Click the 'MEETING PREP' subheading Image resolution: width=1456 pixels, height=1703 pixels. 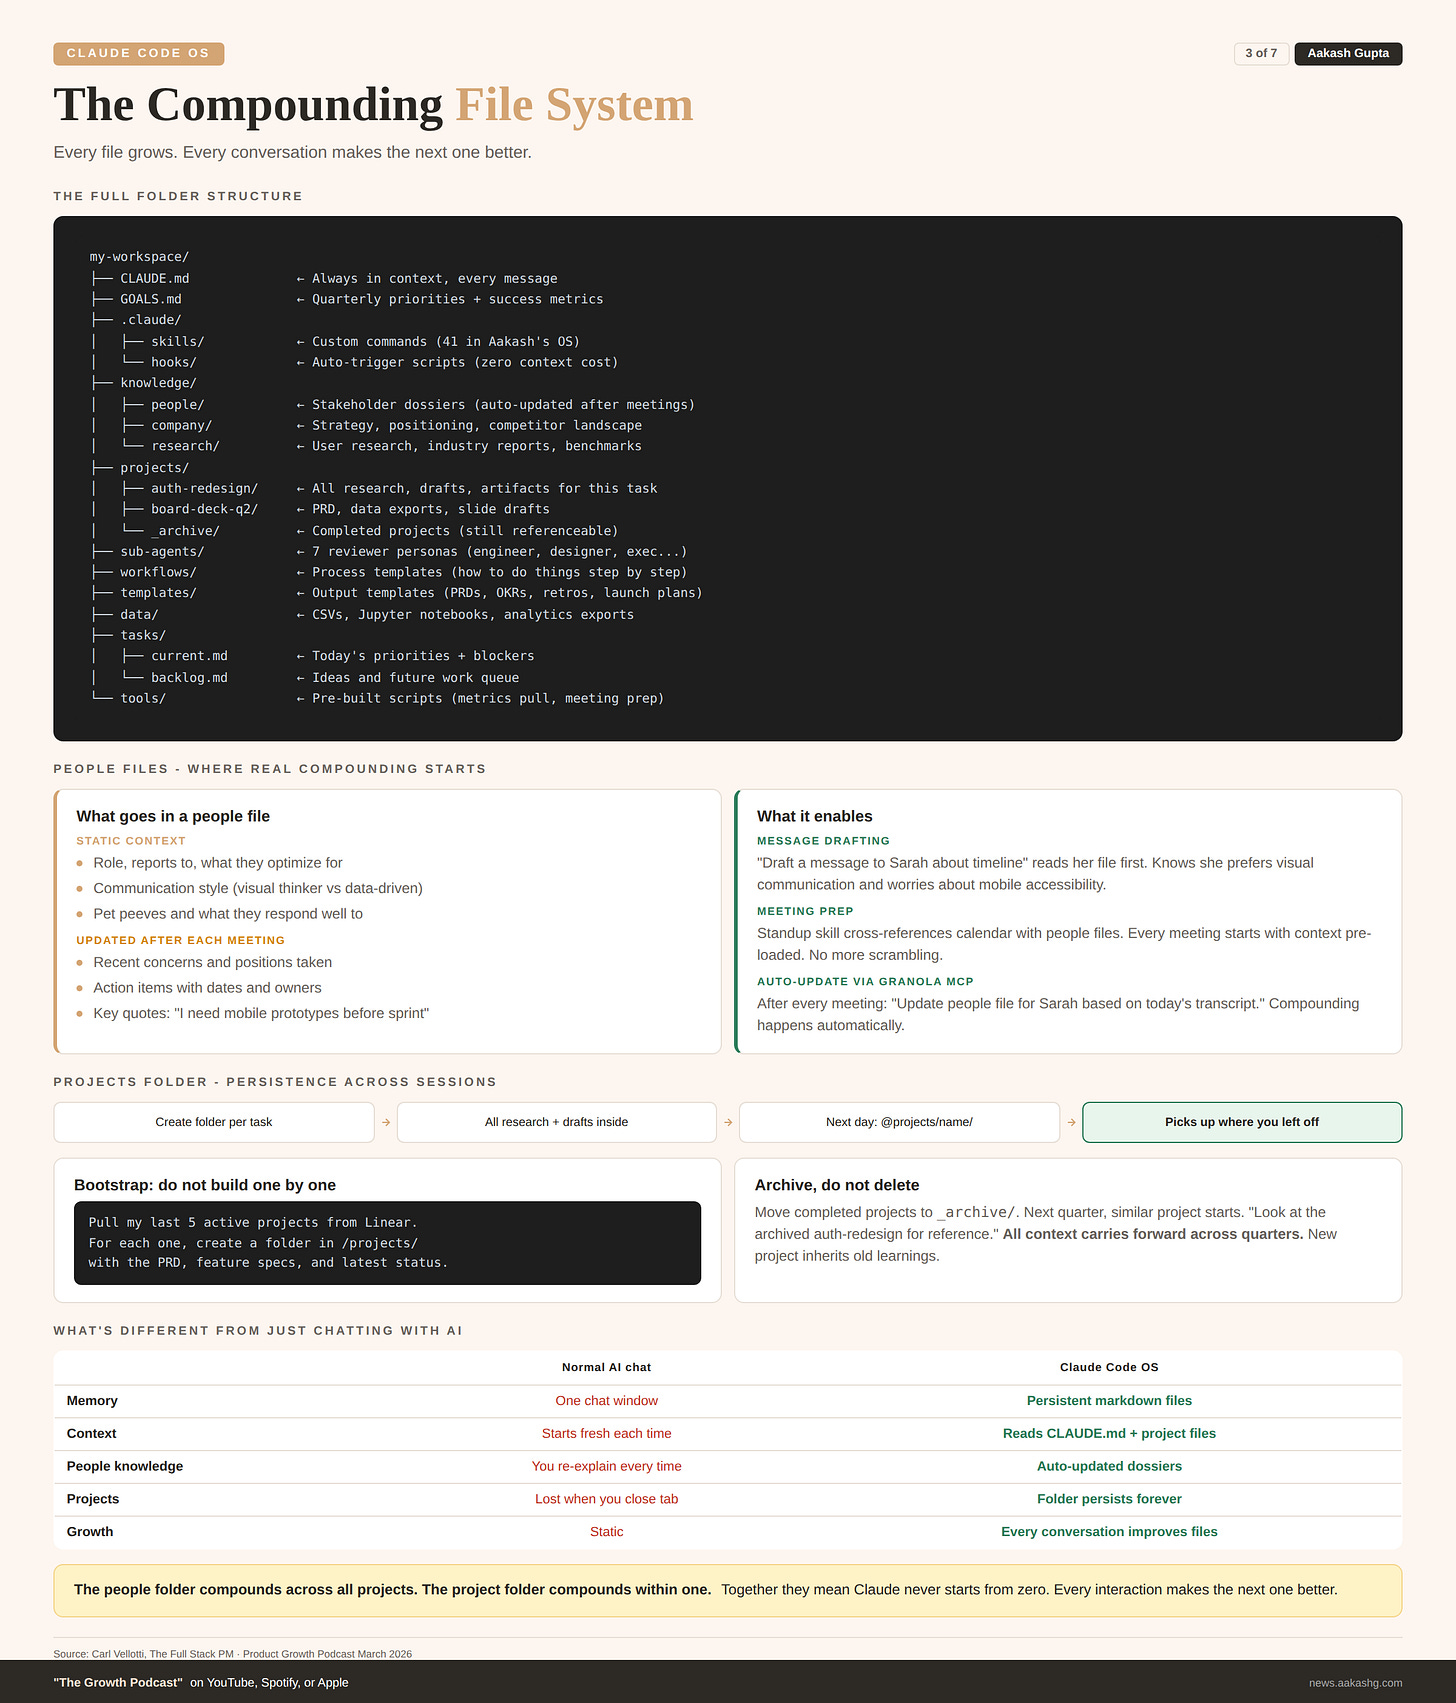[x=805, y=911]
